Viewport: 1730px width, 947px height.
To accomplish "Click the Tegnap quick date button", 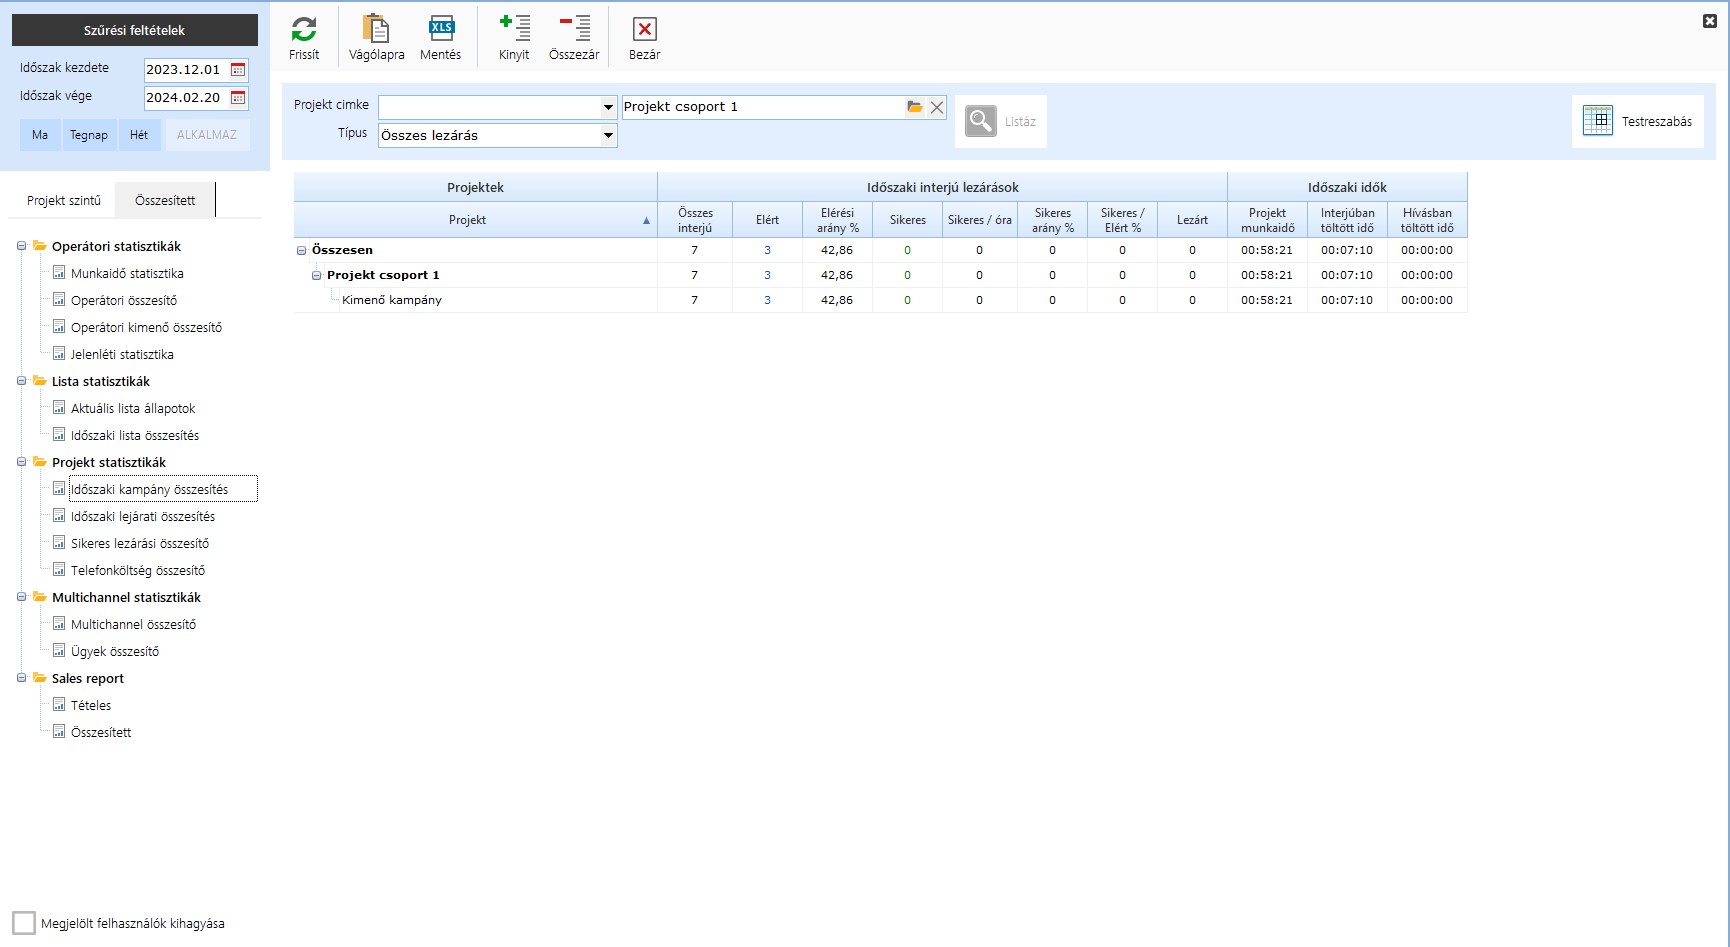I will click(89, 135).
